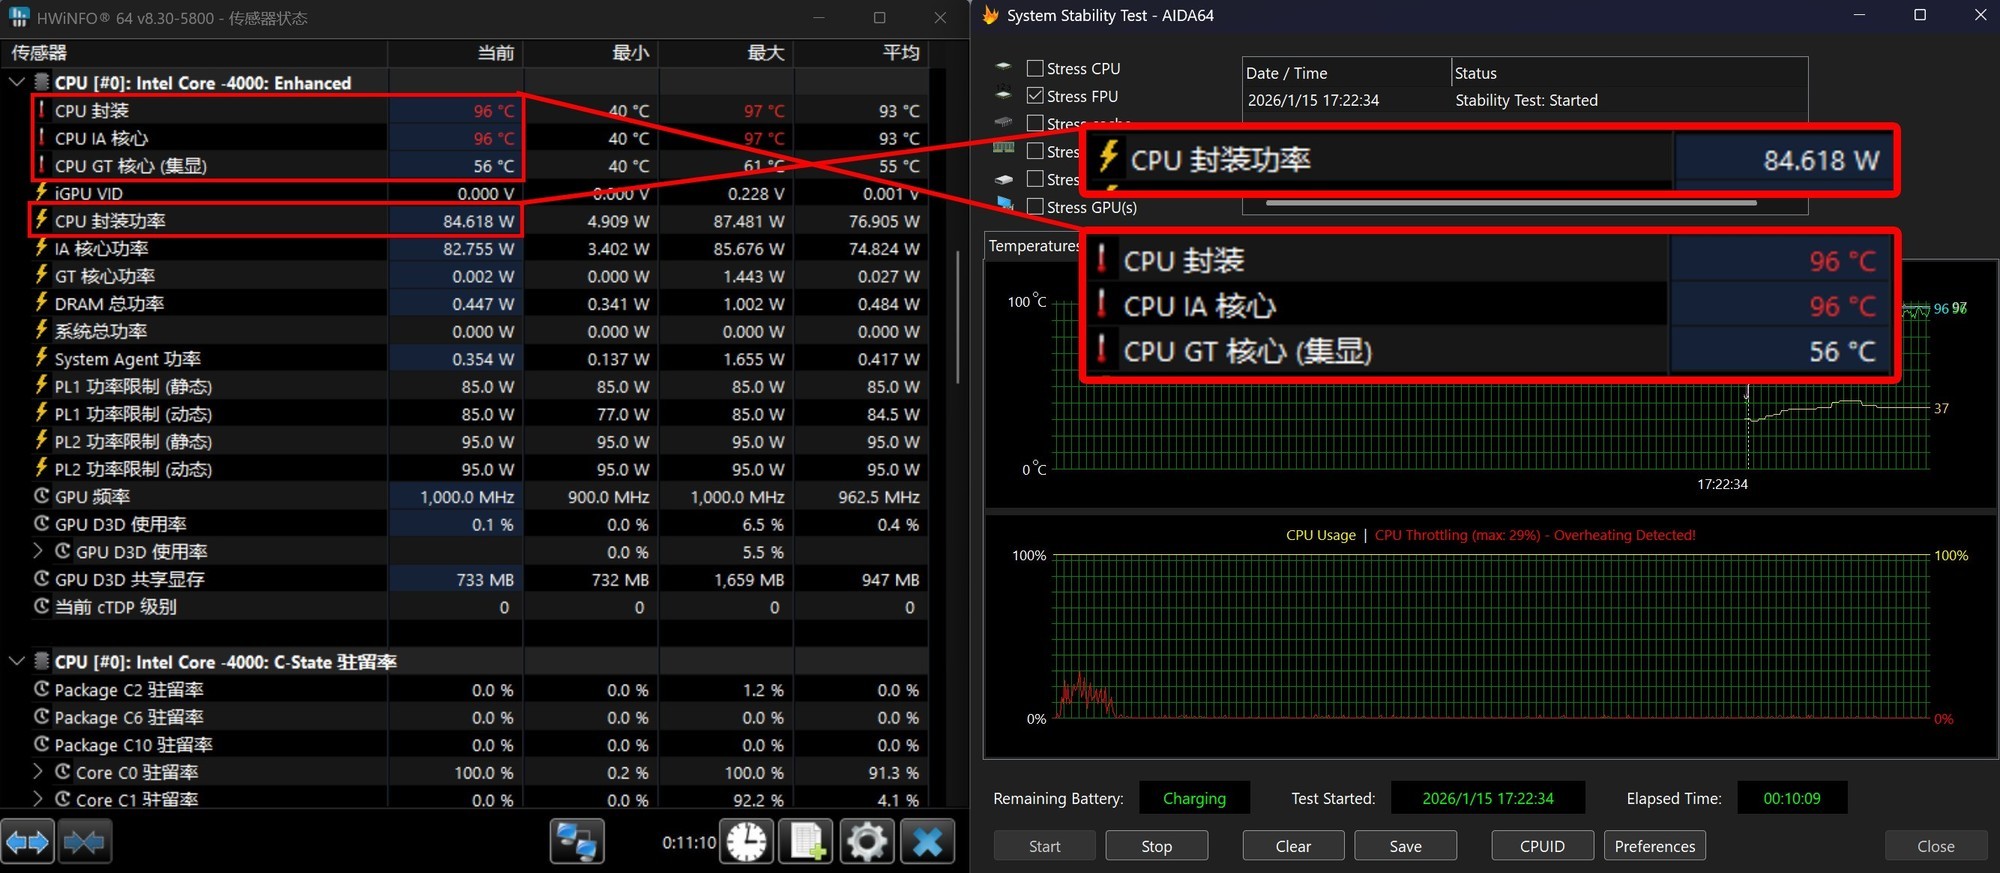Screen dimensions: 2000x873
Task: Click clock icon beside Package C2 驻留率
Action: click(42, 689)
